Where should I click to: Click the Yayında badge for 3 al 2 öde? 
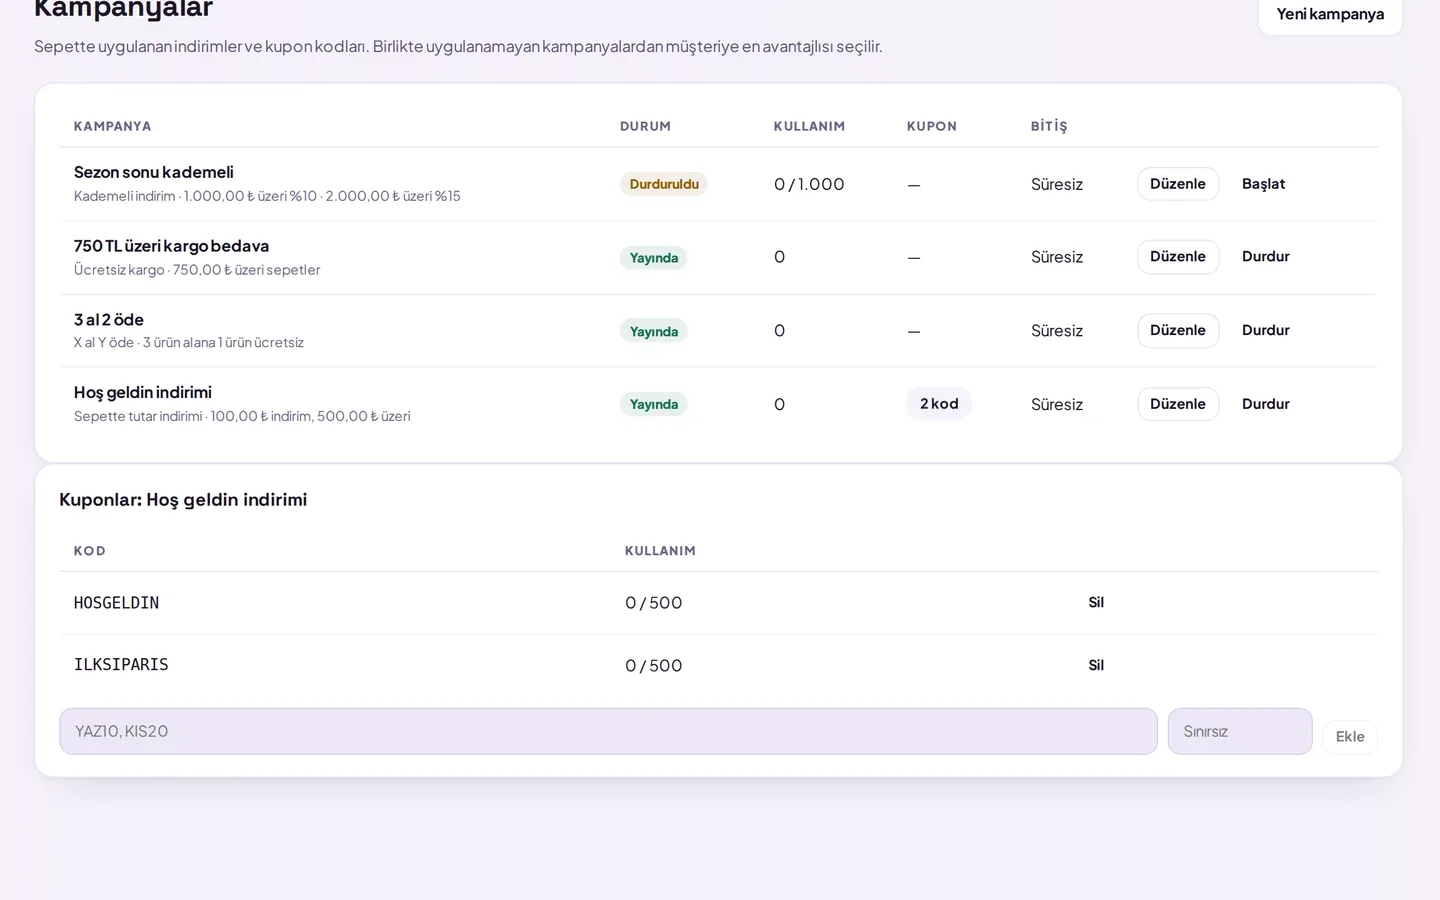point(654,331)
